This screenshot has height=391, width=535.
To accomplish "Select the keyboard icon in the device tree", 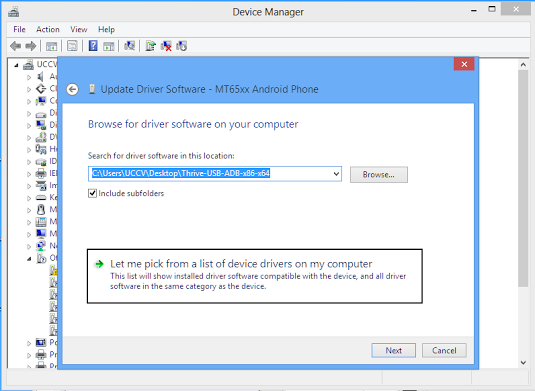I will (41, 198).
